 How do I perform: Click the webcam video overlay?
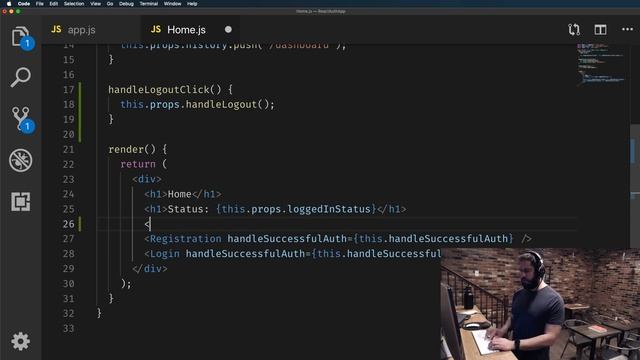pyautogui.click(x=540, y=304)
